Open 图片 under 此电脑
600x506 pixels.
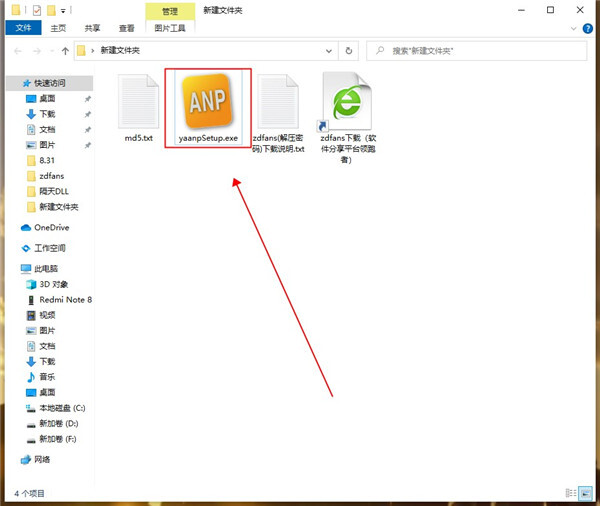47,331
